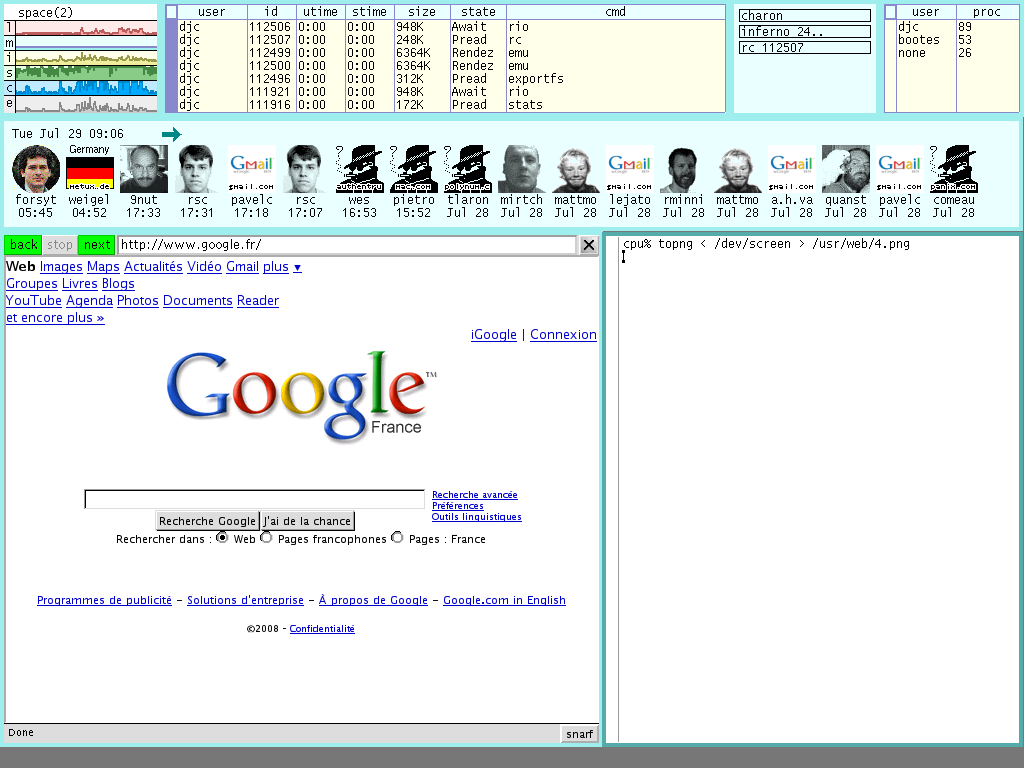Open Recherche avancée link
1024x768 pixels.
(475, 495)
